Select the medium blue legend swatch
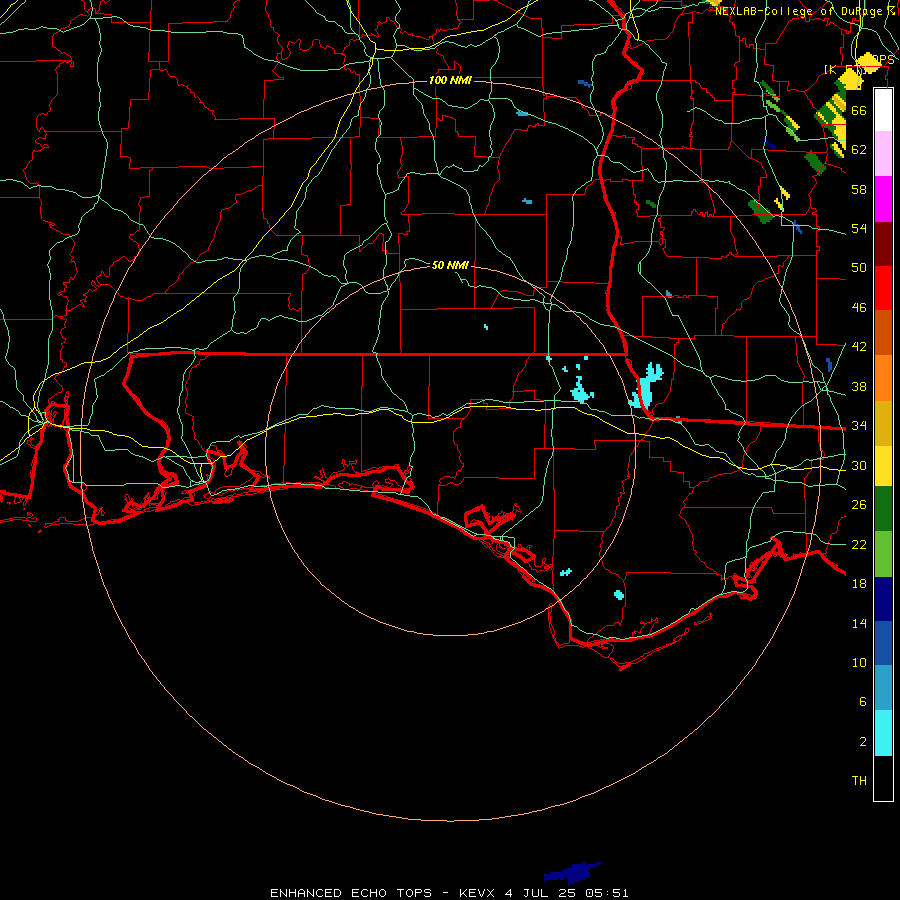 tap(883, 643)
